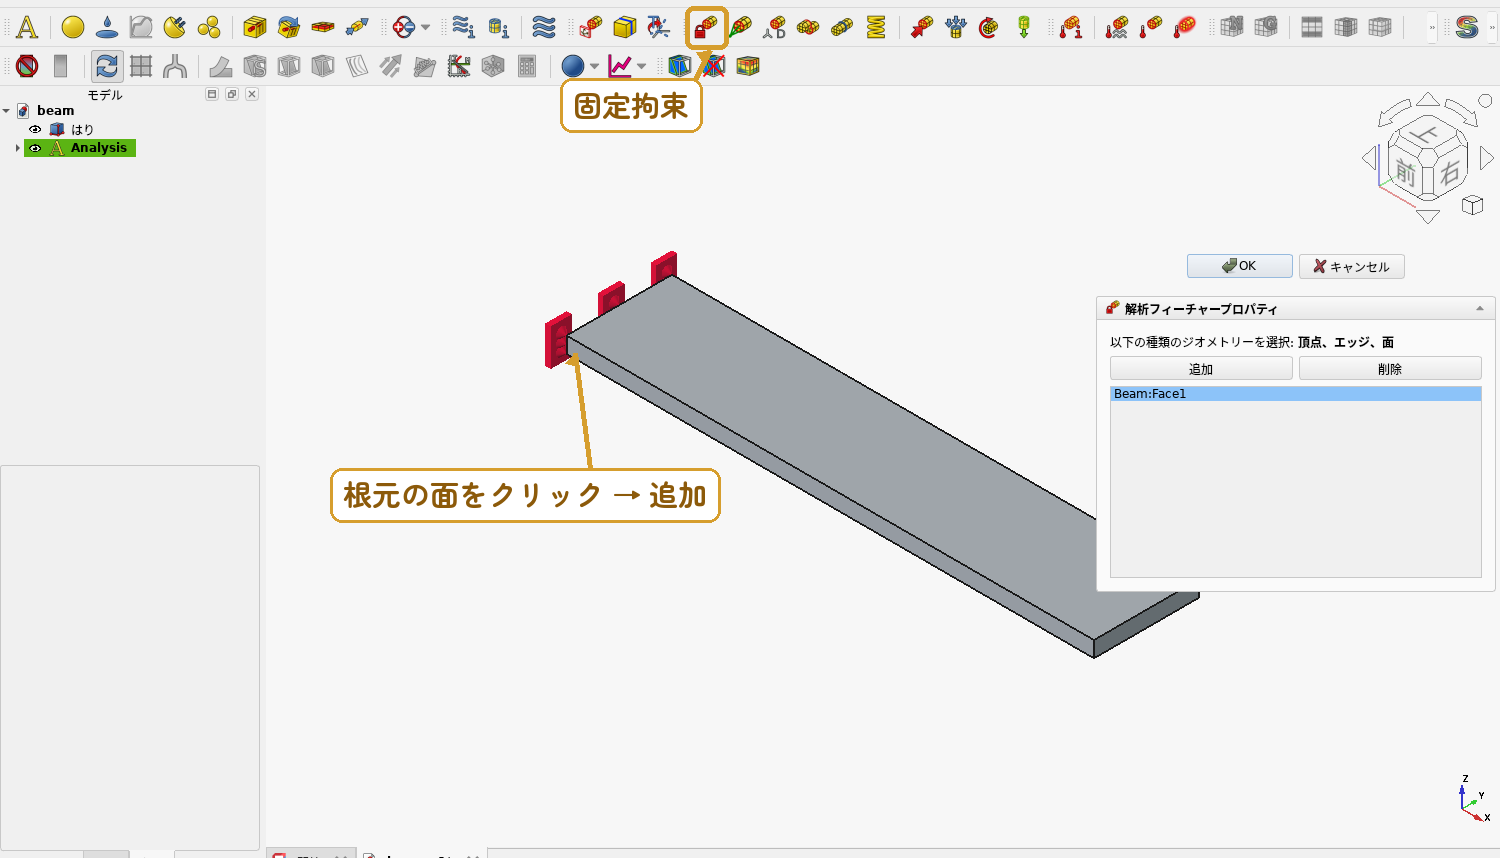Click the yellow spring constraint icon
Screen dimensions: 1500x858
tap(876, 27)
